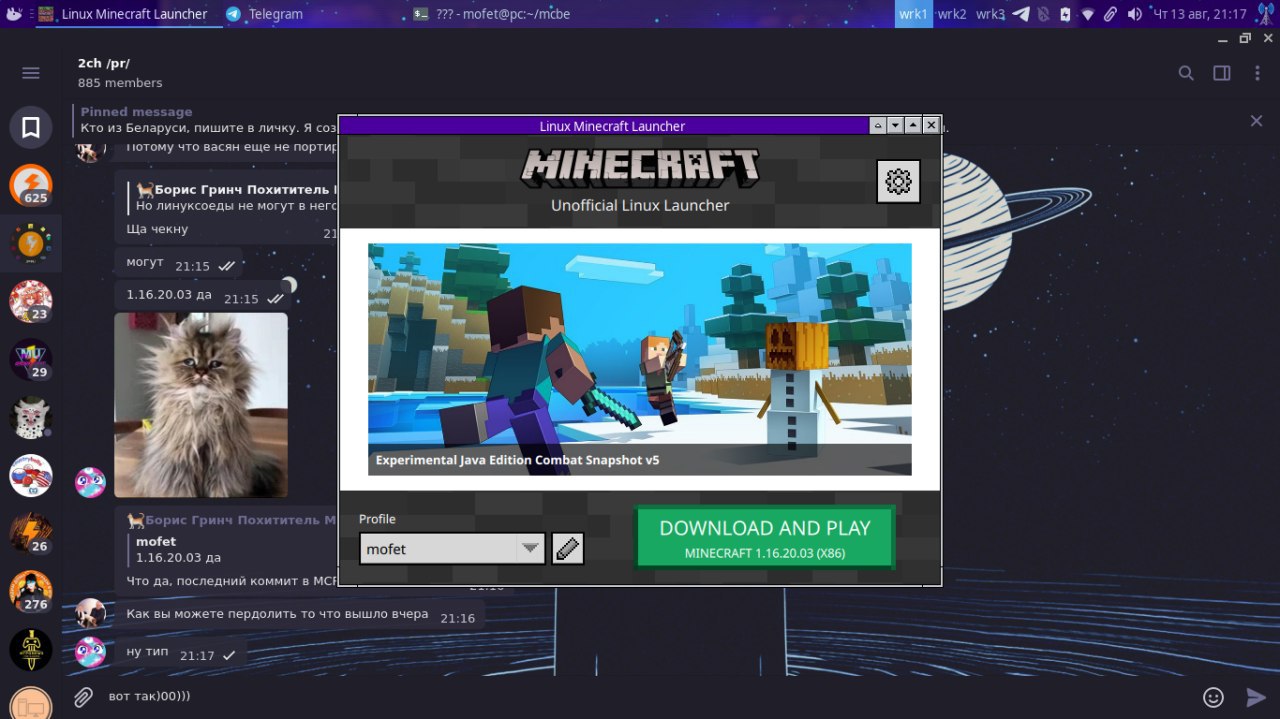
Task: Click antenna tower icon in panel corner
Action: pyautogui.click(x=1266, y=14)
